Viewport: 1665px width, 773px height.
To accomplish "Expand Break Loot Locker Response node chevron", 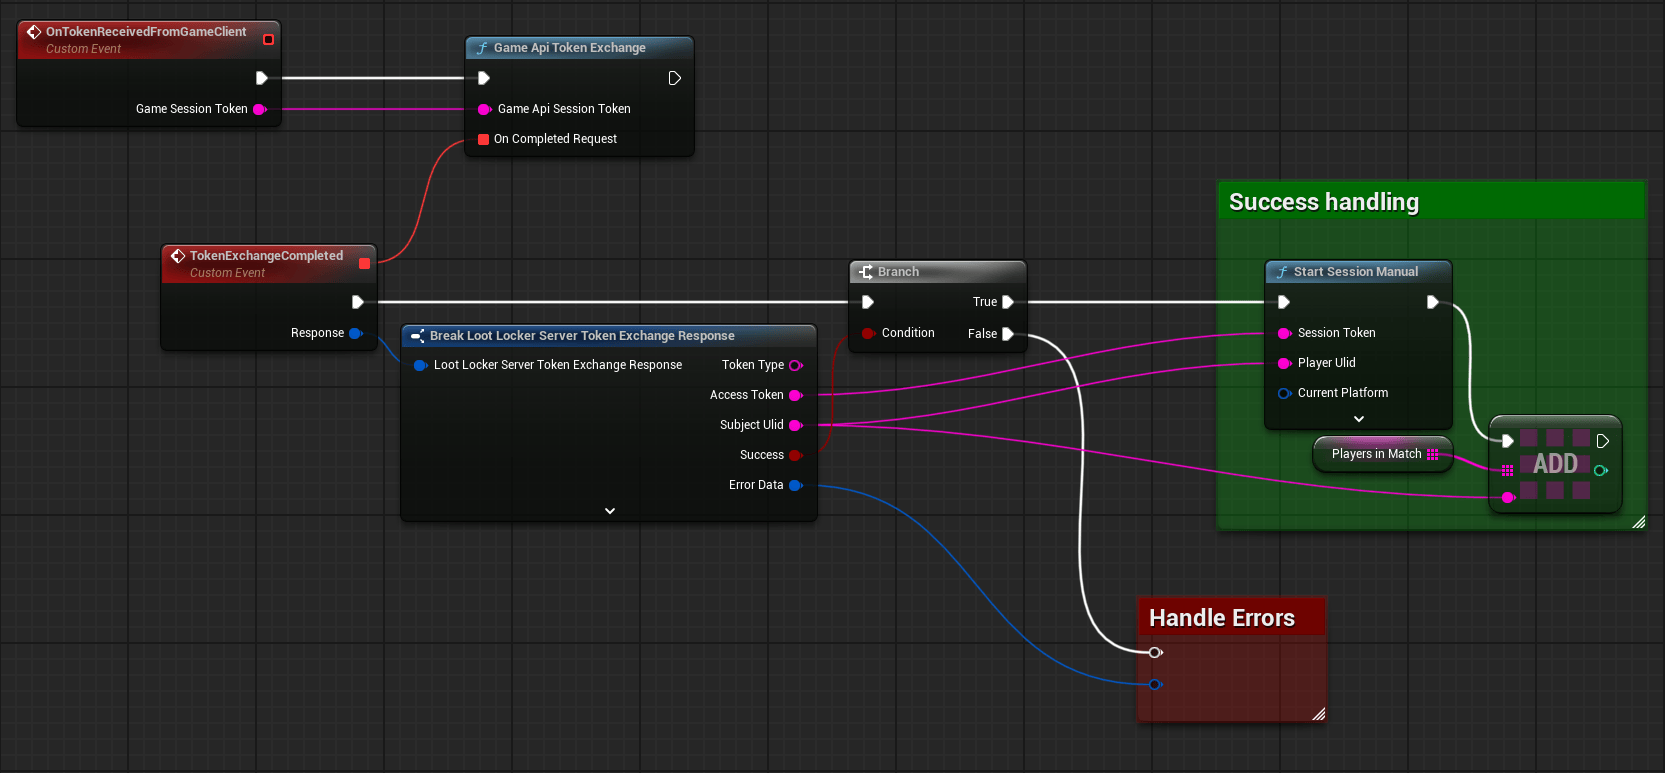I will 610,511.
